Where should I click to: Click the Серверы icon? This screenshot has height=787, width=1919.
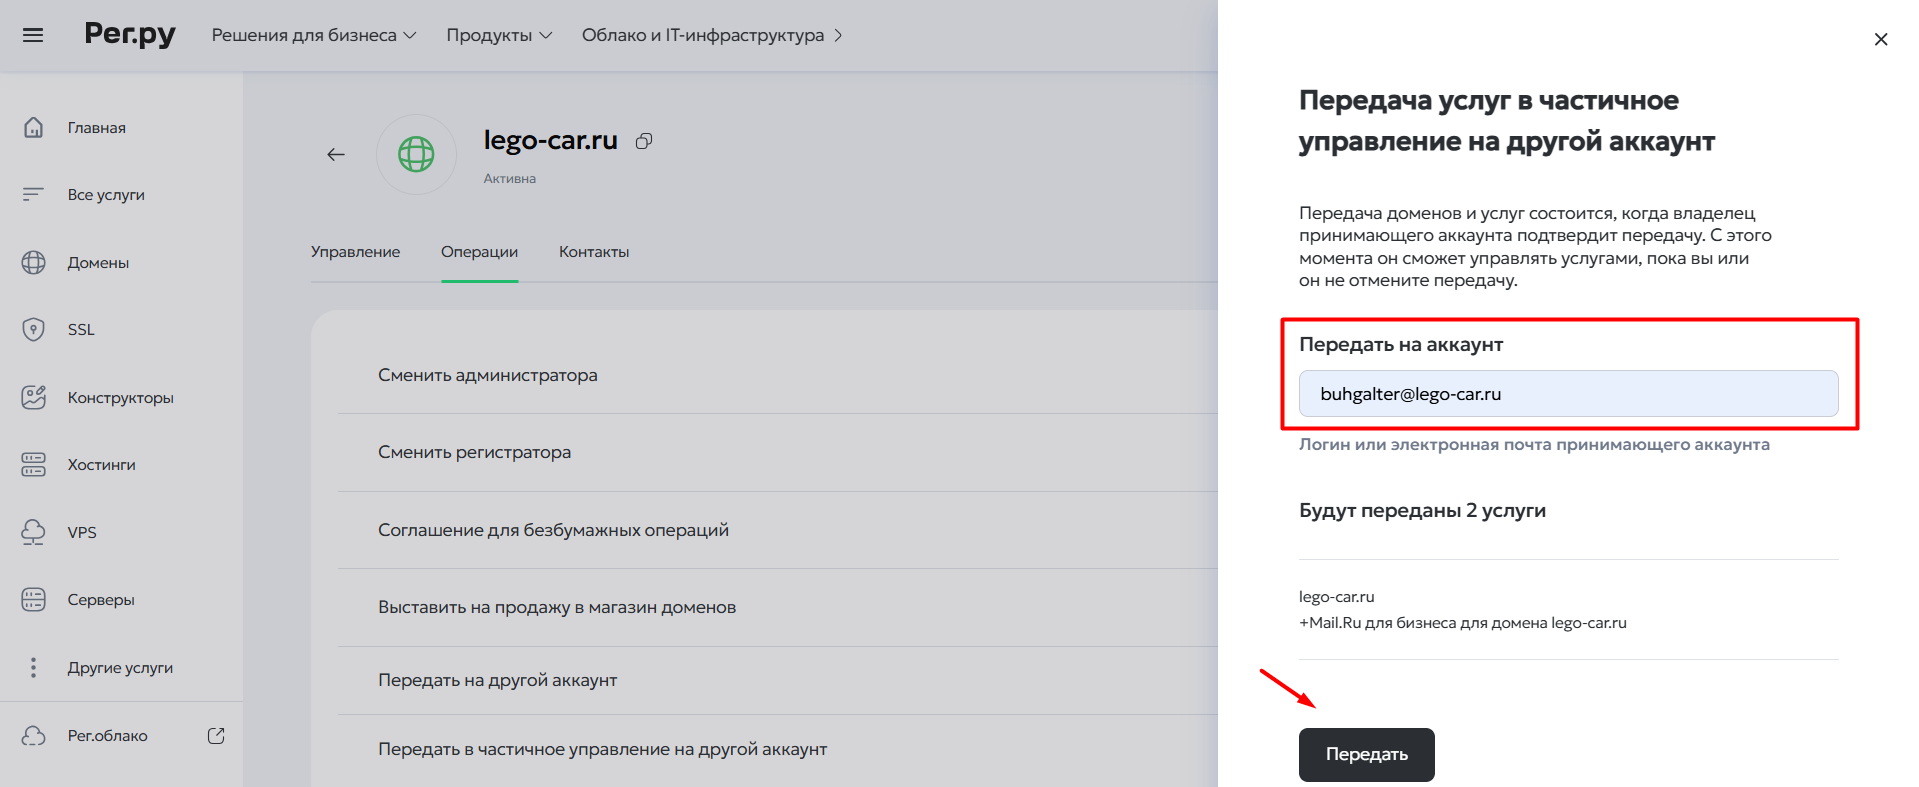tap(33, 599)
